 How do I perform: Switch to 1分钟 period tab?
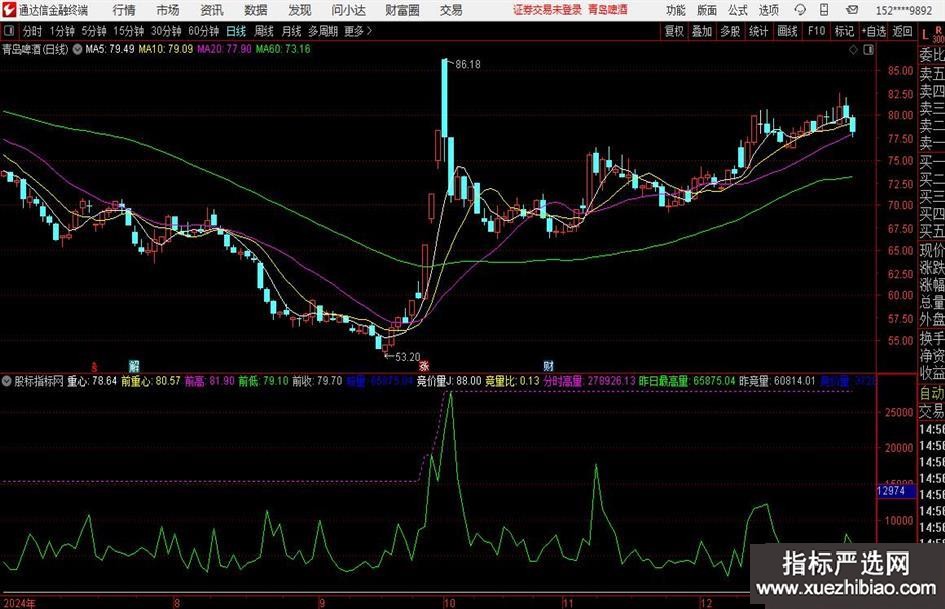[x=62, y=31]
